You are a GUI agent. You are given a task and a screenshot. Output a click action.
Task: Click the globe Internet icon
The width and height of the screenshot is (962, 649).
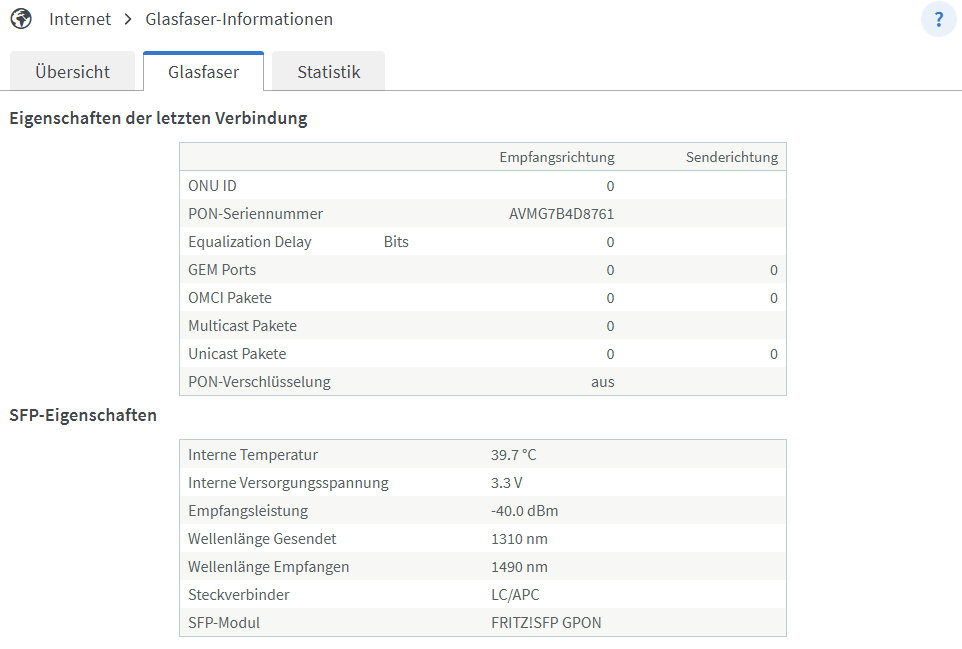(21, 19)
